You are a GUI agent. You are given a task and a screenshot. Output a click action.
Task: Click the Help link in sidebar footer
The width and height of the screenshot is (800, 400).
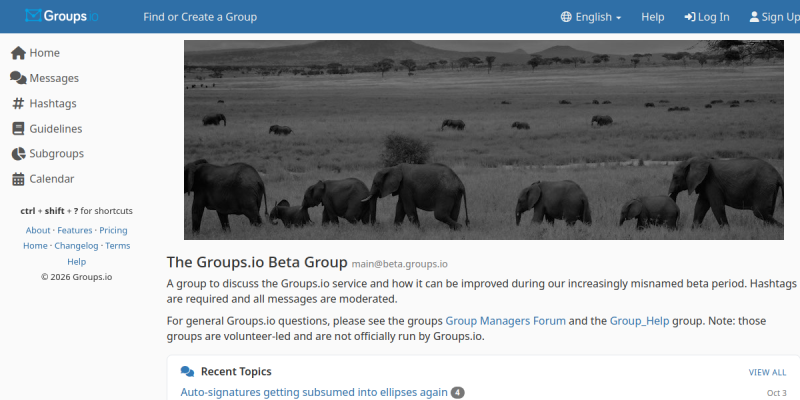tap(77, 262)
